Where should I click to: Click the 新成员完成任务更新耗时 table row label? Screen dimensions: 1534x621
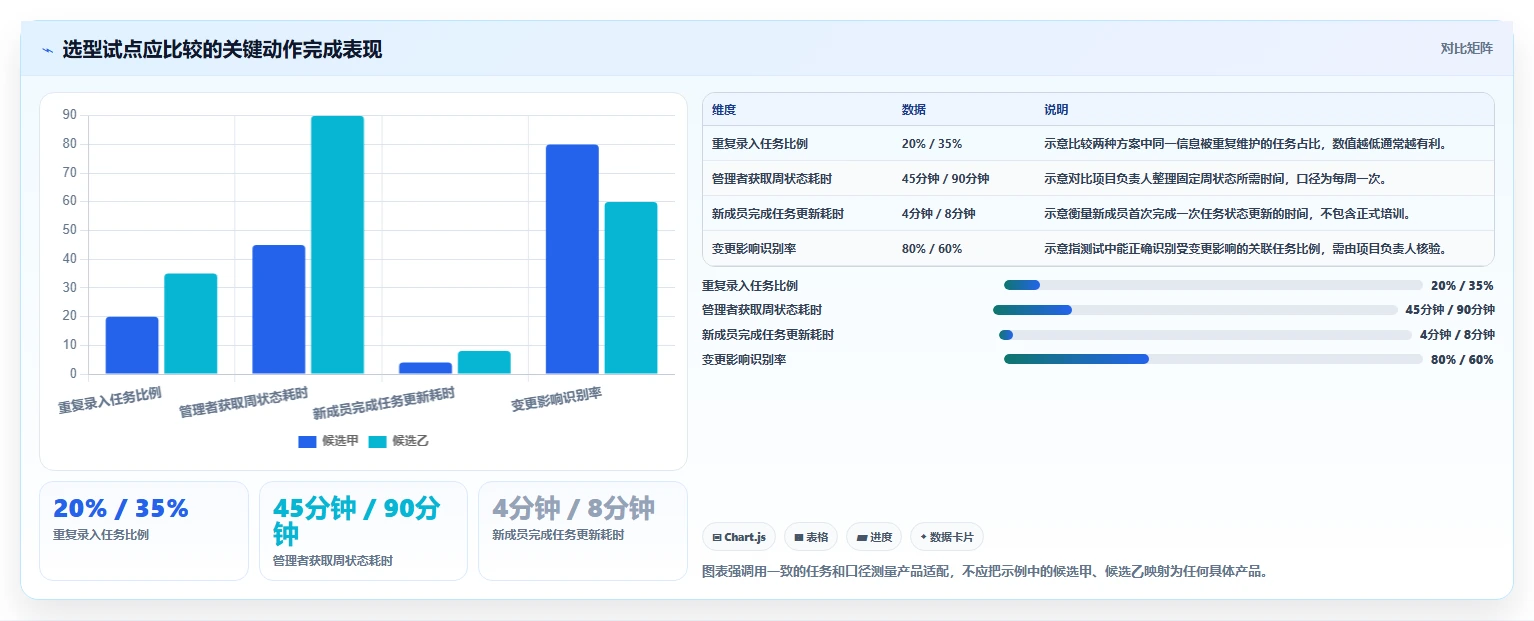(778, 214)
